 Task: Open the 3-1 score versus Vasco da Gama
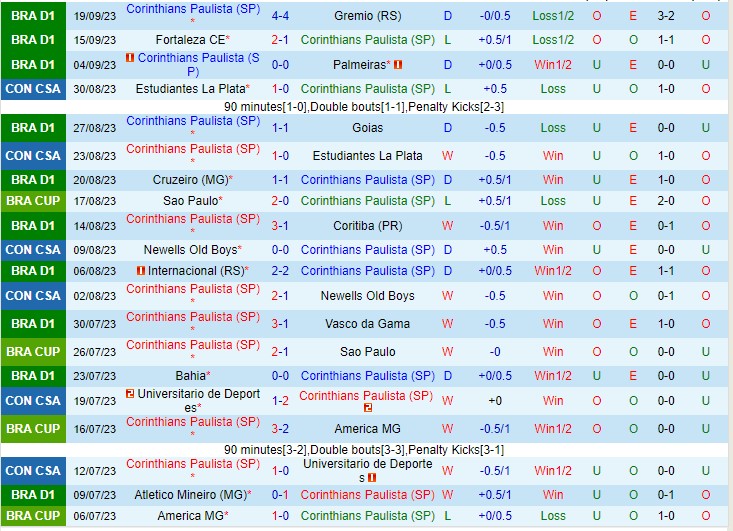point(280,323)
